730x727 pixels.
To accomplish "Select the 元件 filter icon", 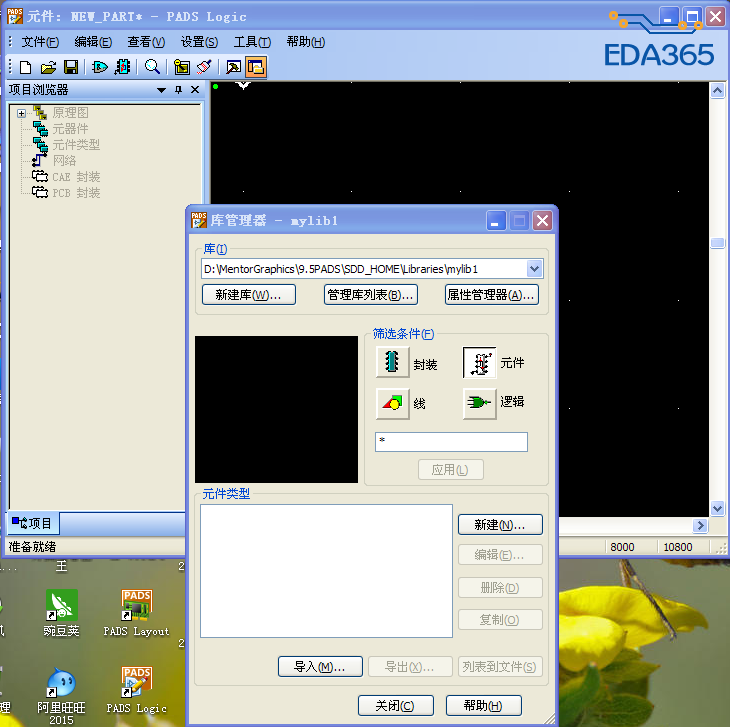I will (480, 362).
